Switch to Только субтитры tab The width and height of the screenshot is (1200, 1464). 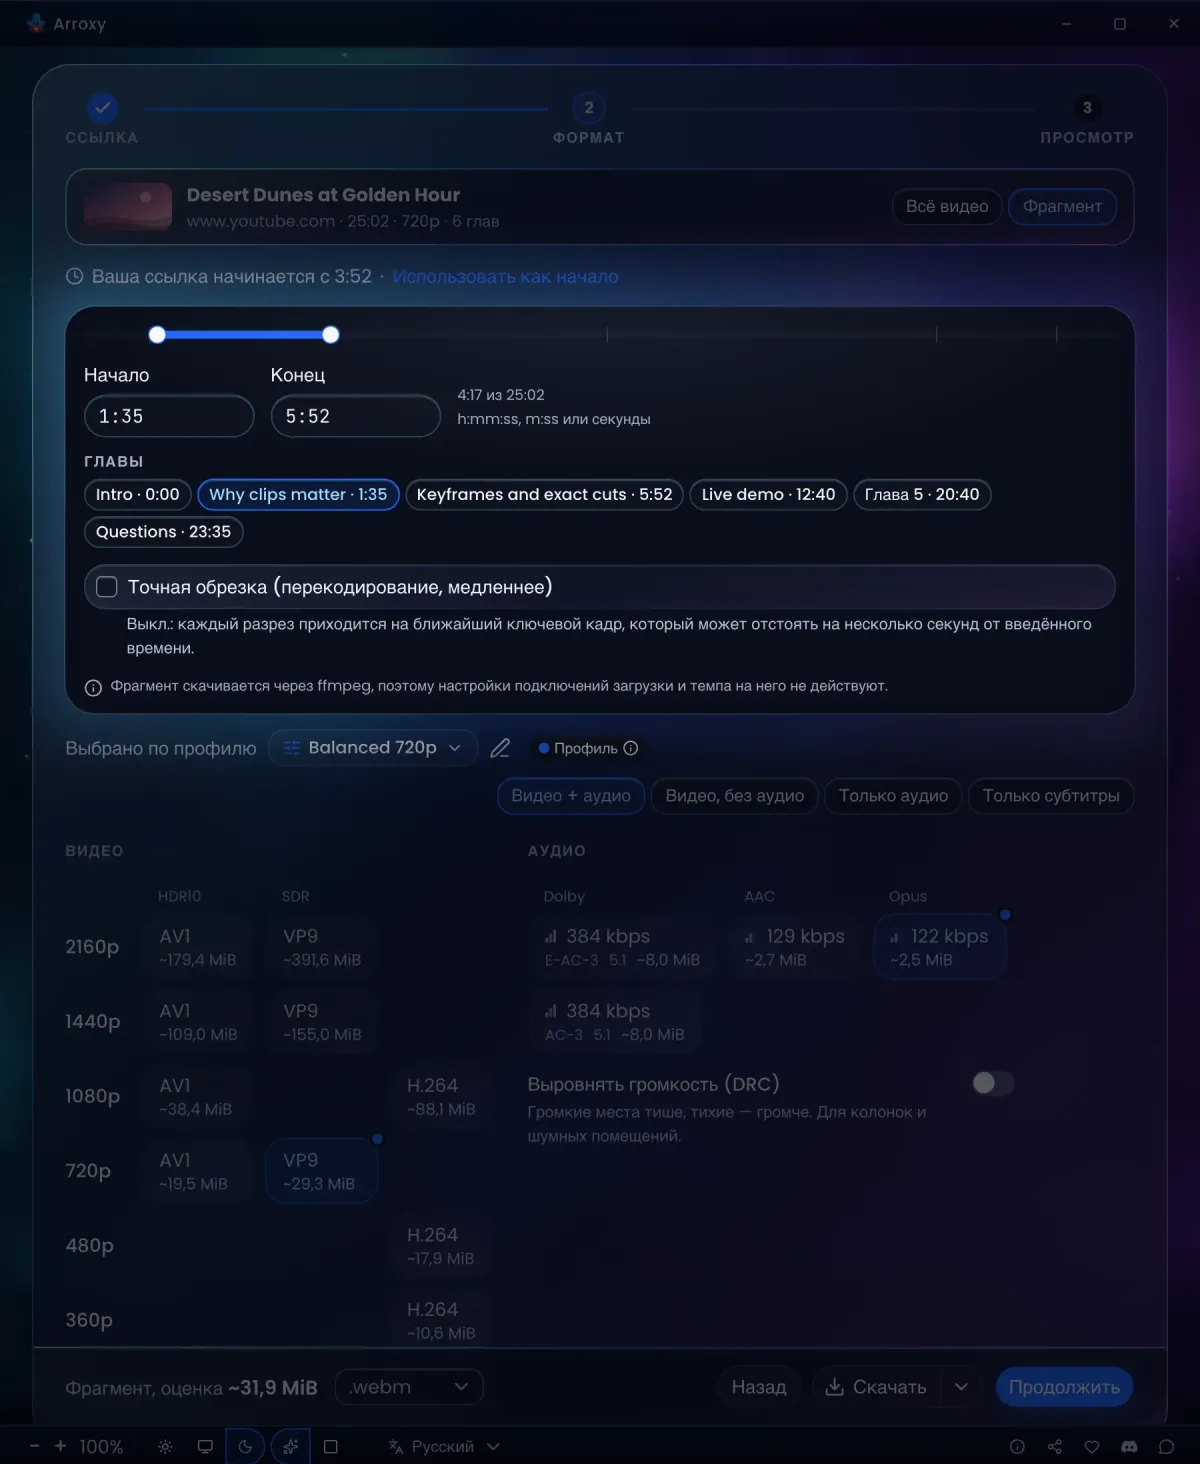click(x=1051, y=796)
